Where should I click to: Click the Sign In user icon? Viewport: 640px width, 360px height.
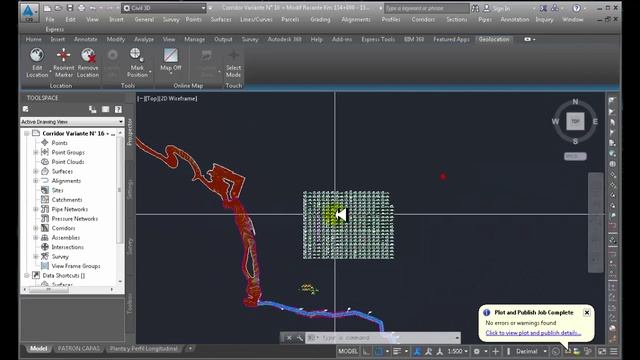tap(487, 8)
